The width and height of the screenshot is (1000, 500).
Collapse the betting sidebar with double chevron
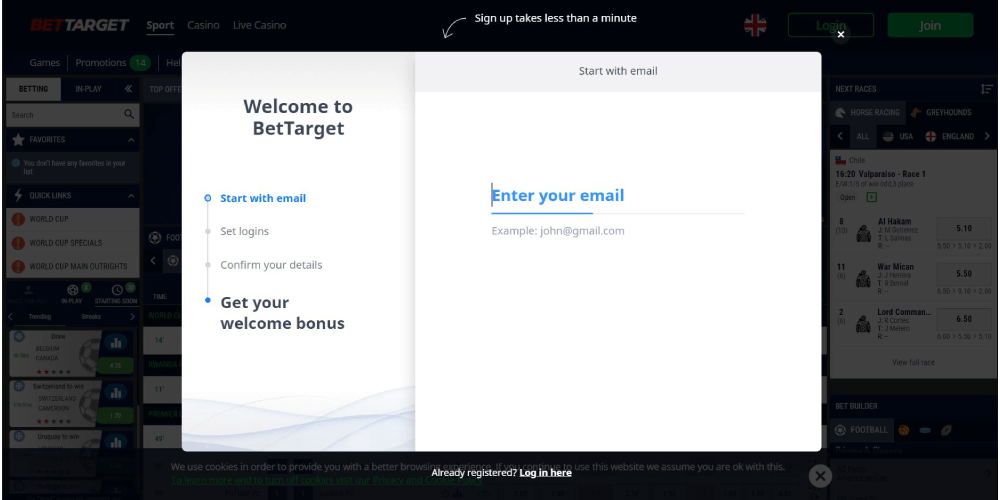(x=128, y=89)
